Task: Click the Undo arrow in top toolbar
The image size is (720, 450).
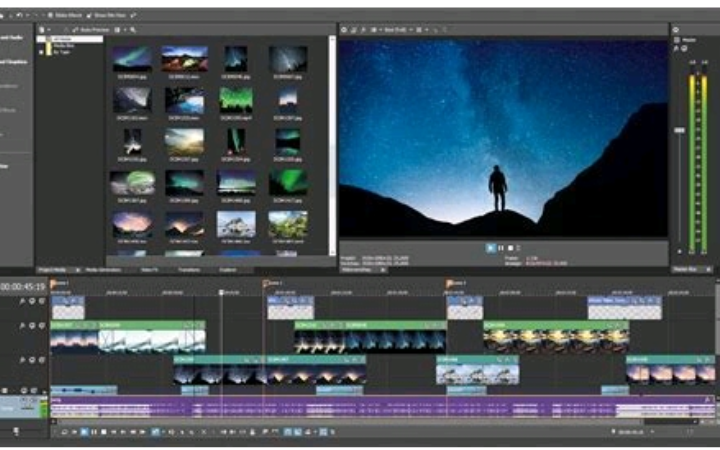Action: [x=19, y=15]
